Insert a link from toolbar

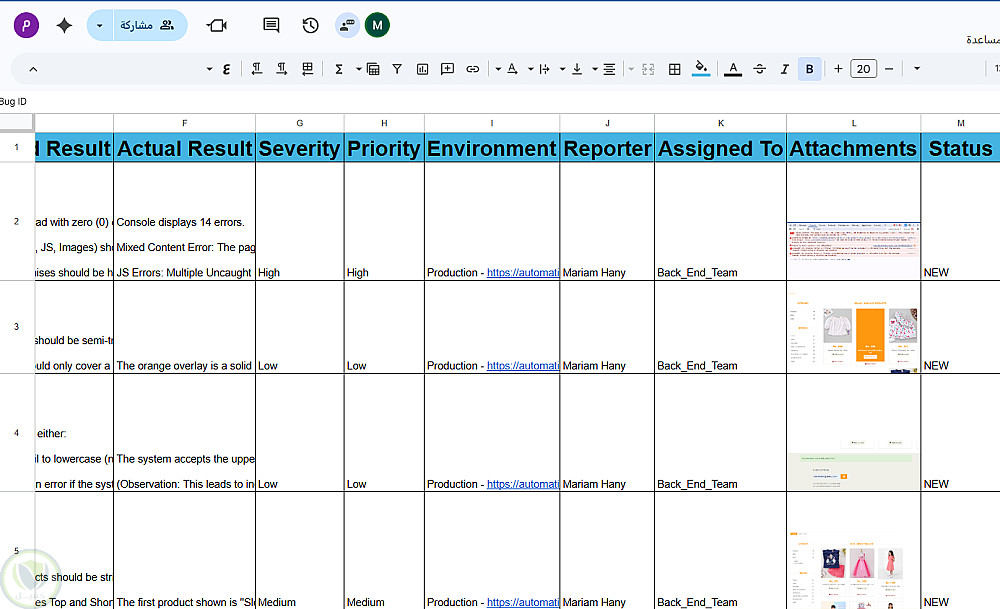pyautogui.click(x=473, y=69)
